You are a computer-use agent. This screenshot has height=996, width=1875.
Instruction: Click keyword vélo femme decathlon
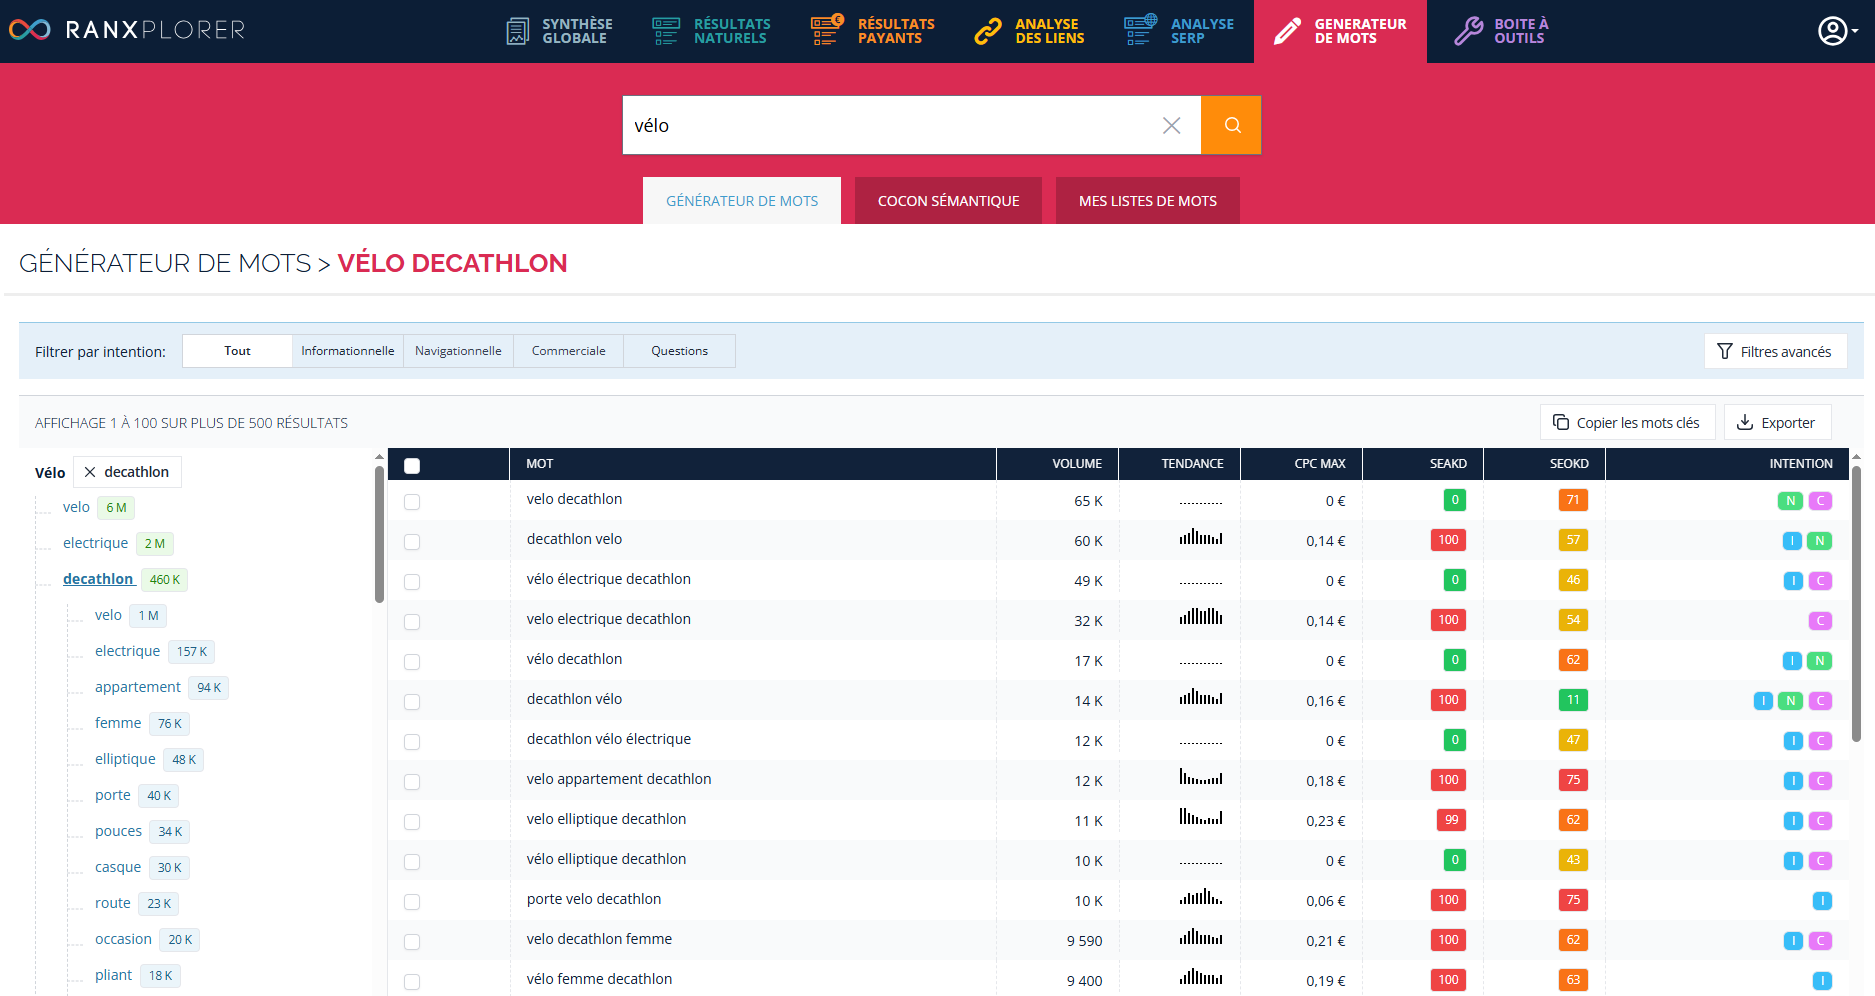pos(599,979)
